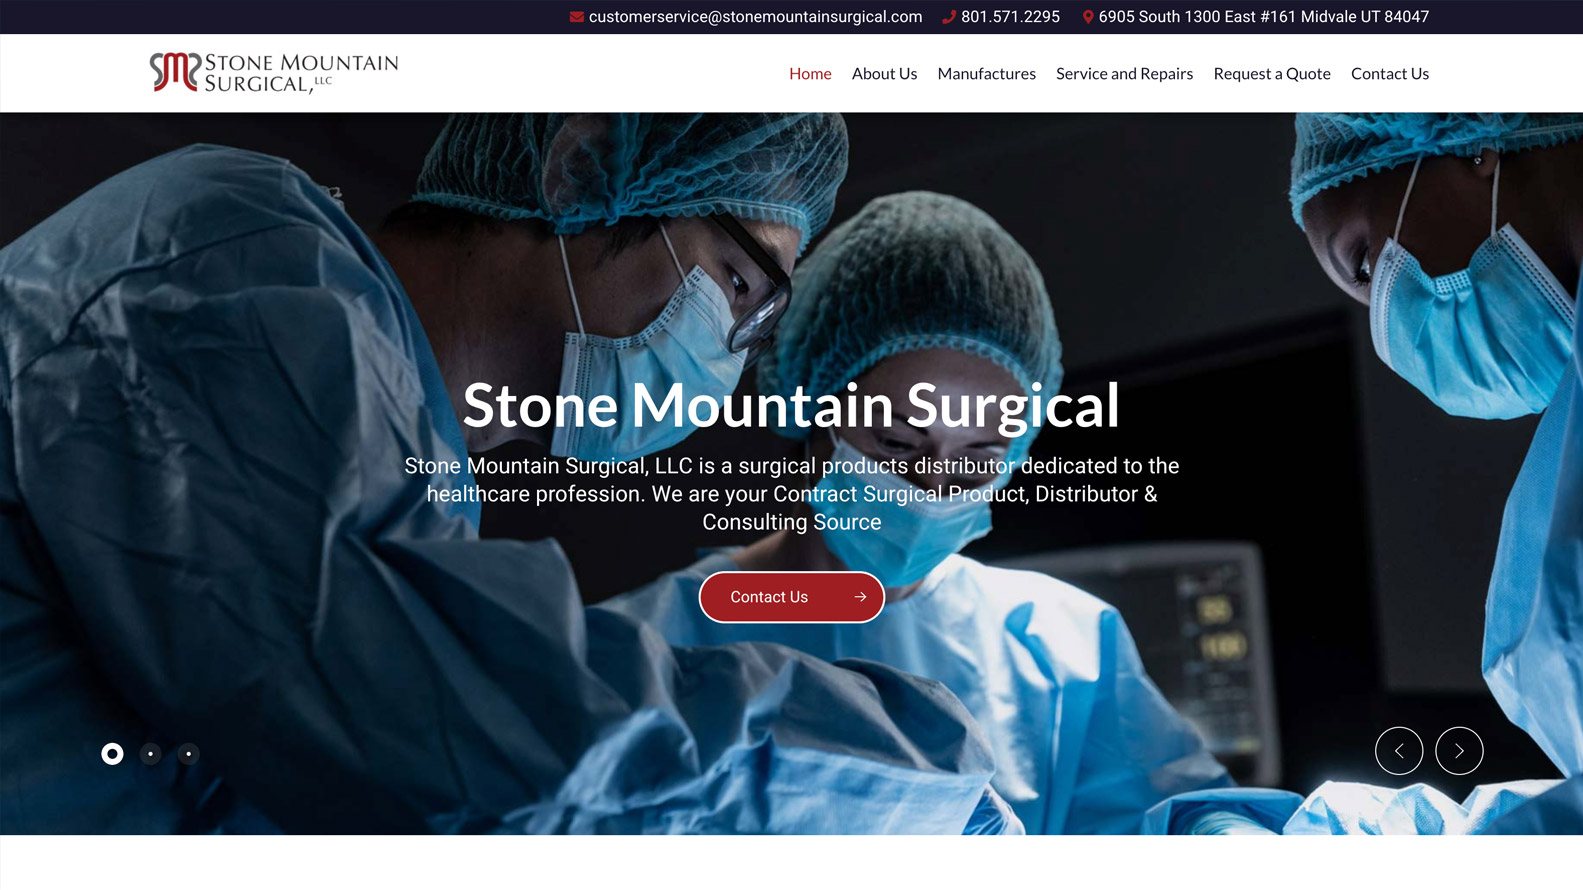This screenshot has width=1583, height=890.
Task: Go to Service and Repairs page
Action: [x=1124, y=74]
